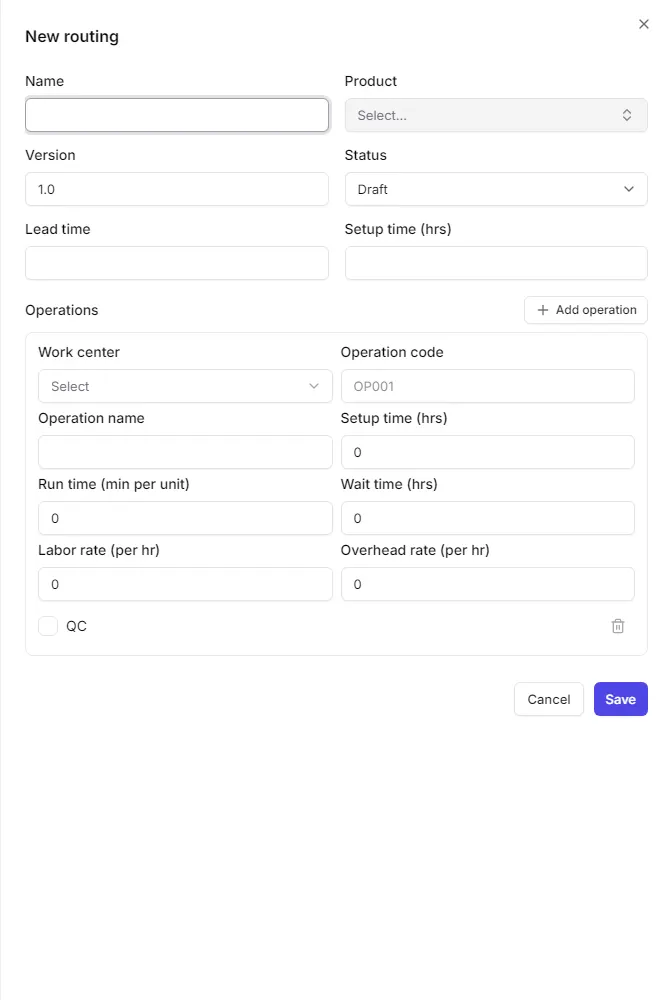Open the Status dropdown showing Draft
672x1000 pixels.
(x=495, y=189)
